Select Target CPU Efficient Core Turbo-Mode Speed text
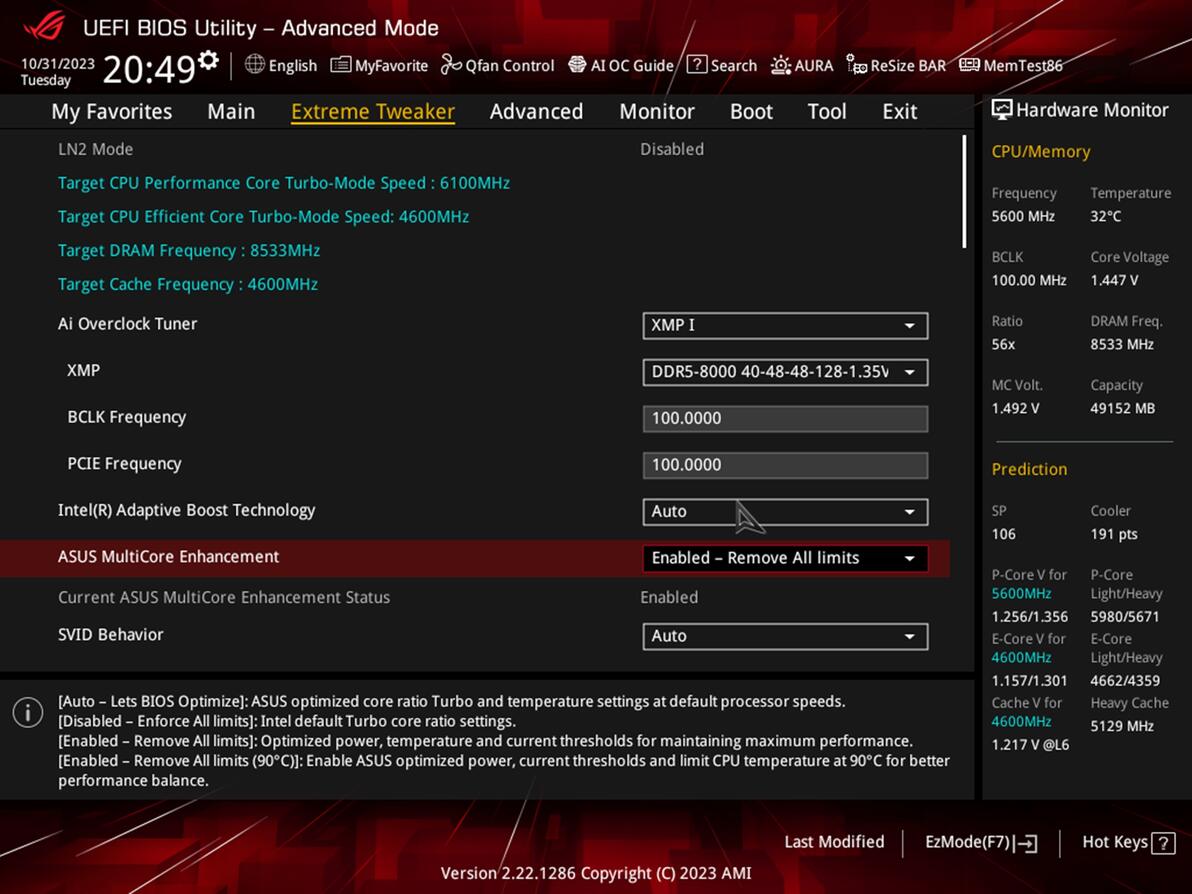Screen dimensions: 1192x894 (x=263, y=217)
